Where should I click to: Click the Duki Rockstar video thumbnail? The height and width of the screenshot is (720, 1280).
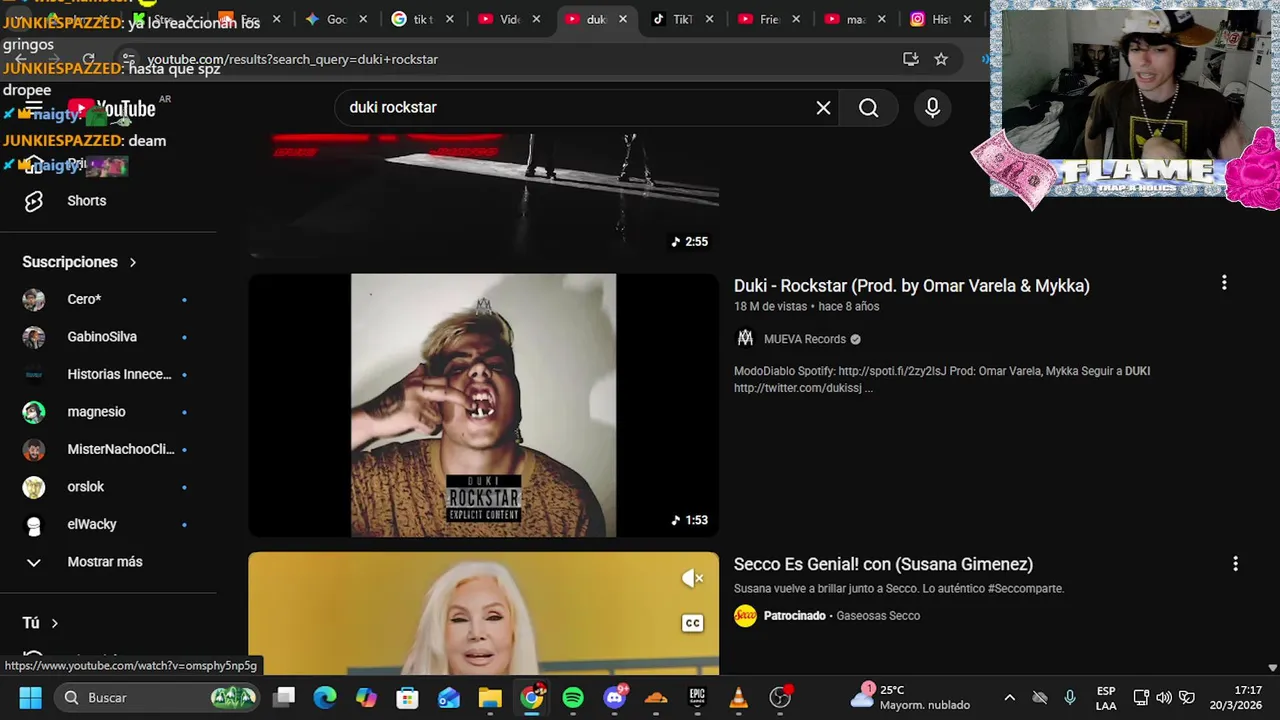click(x=484, y=405)
